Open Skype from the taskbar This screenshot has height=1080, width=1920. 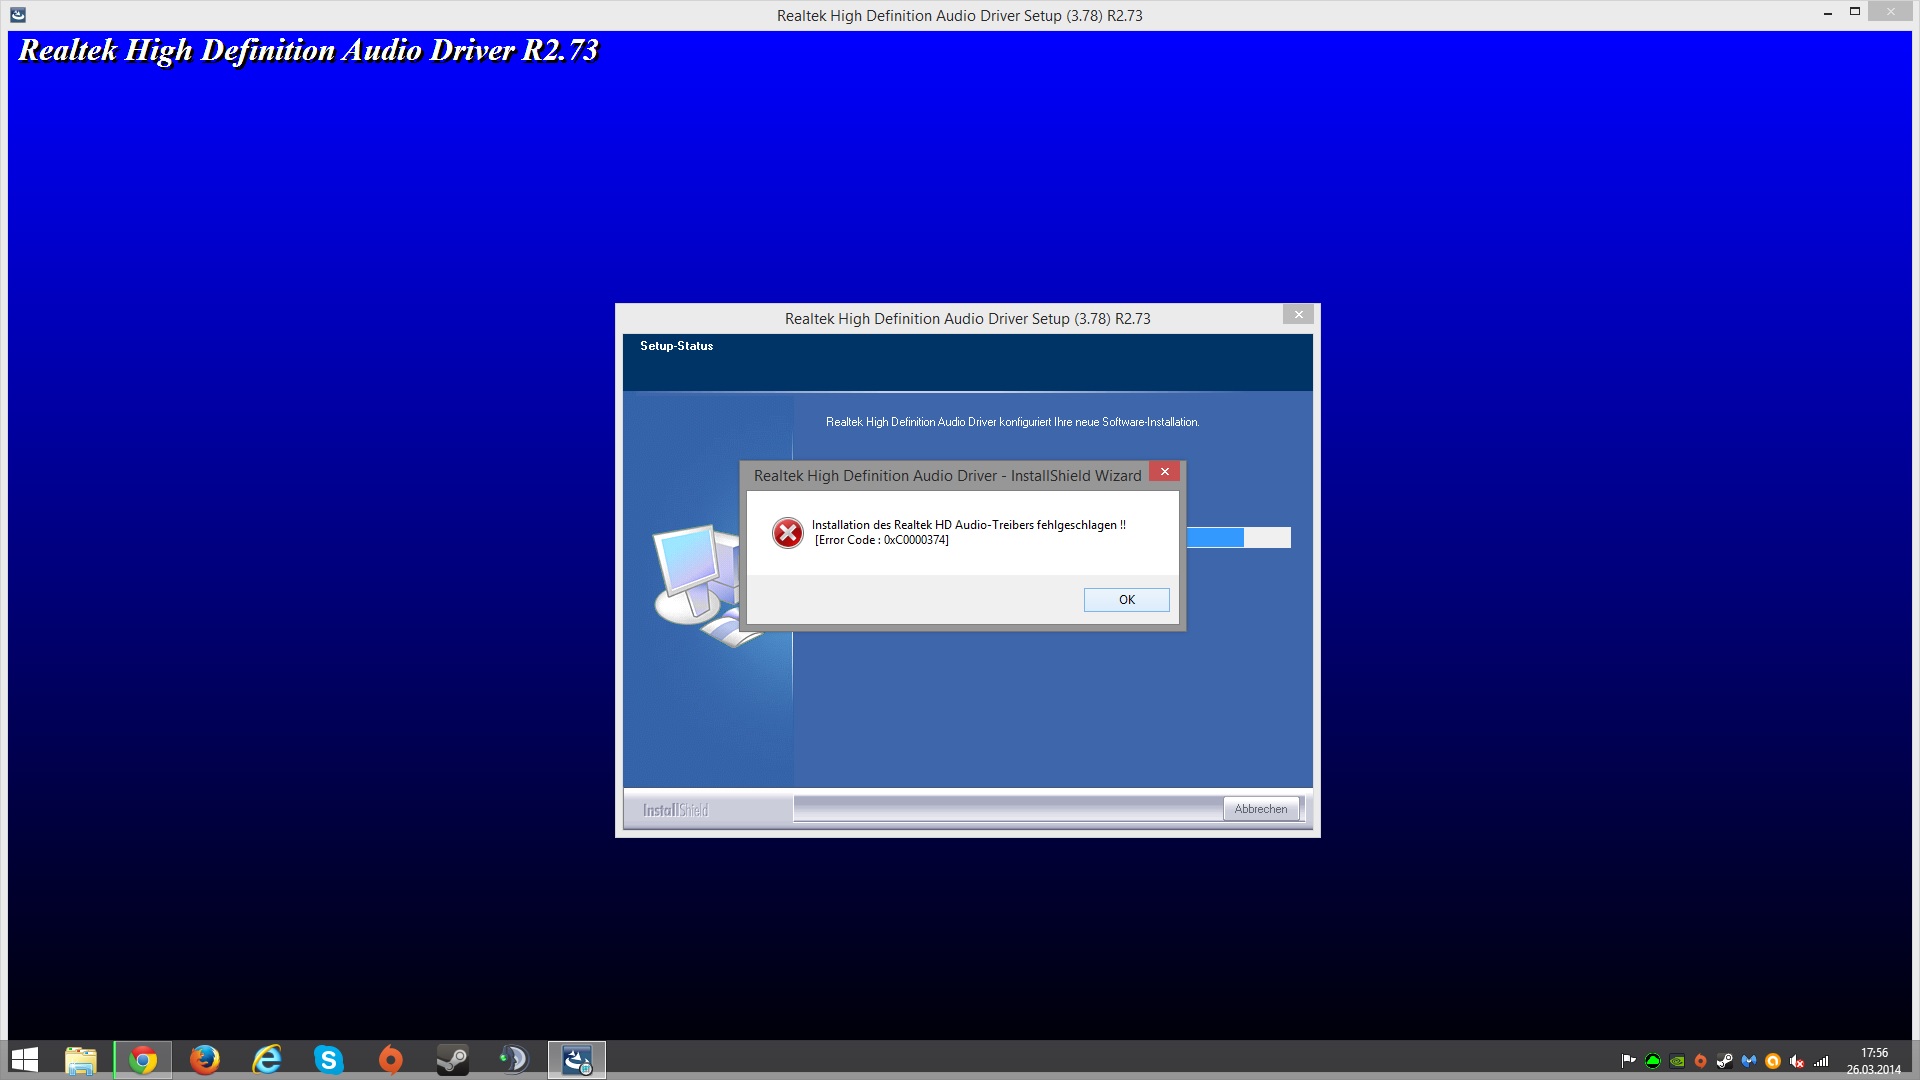(328, 1060)
